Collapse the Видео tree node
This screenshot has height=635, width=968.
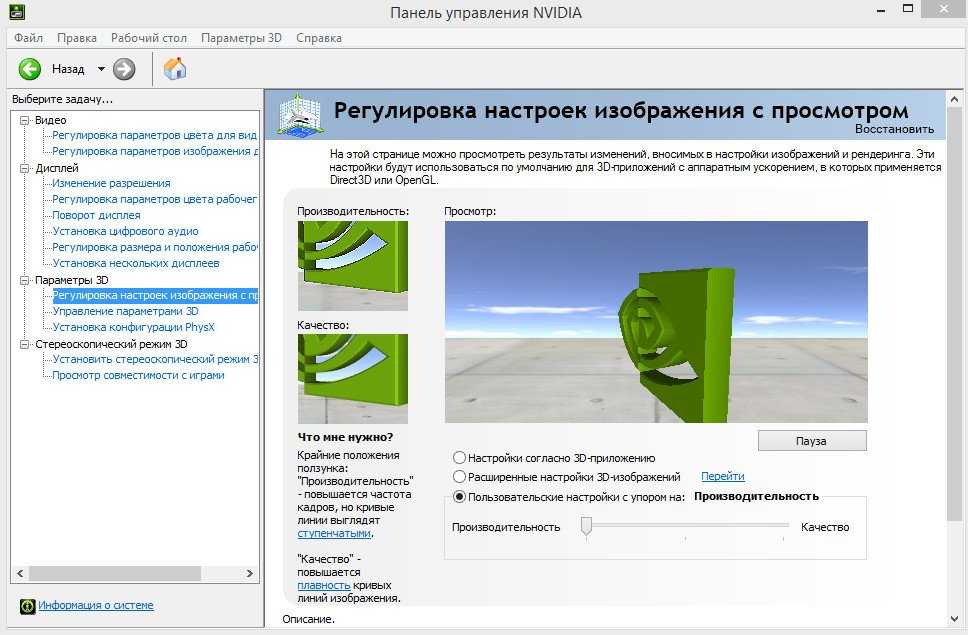click(x=26, y=120)
